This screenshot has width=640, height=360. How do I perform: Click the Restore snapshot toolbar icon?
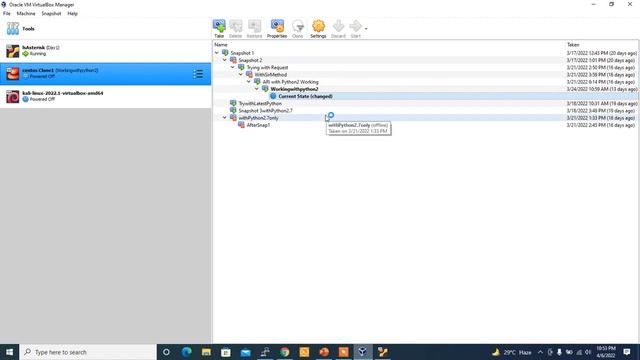pos(254,29)
